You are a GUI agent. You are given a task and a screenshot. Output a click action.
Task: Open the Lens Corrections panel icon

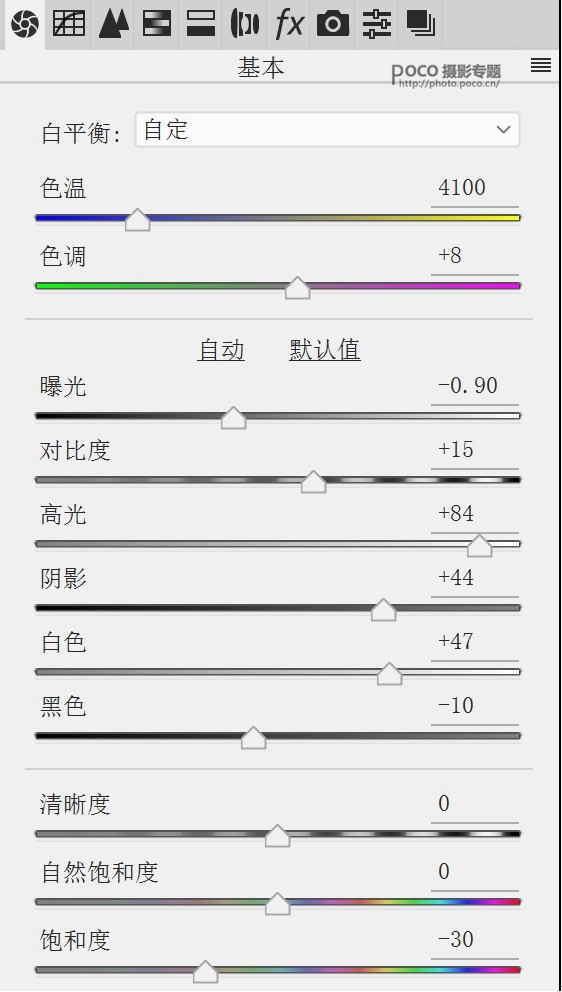pos(245,24)
